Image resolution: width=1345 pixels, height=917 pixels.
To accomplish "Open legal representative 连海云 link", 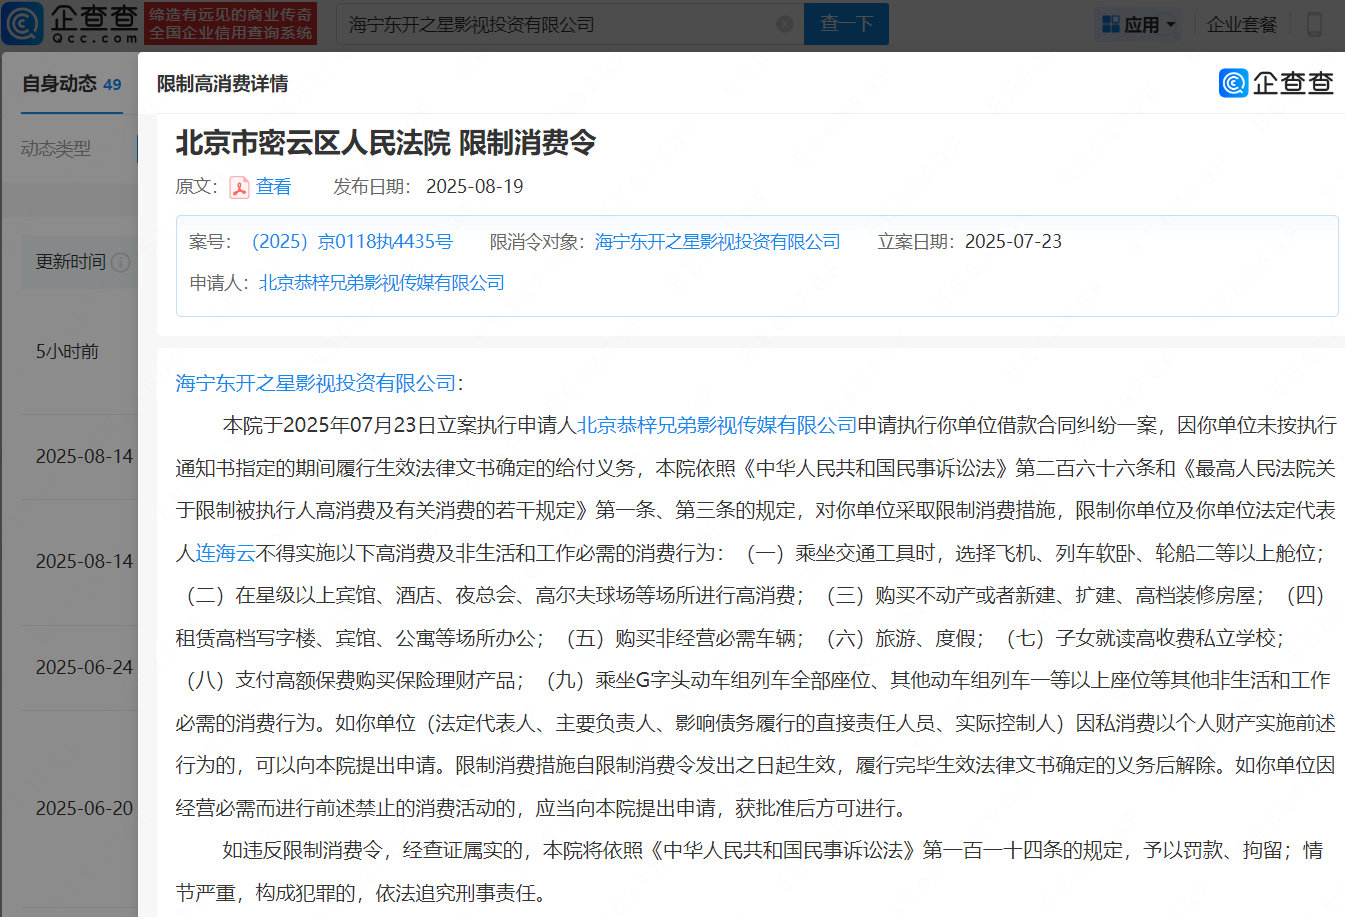I will (x=225, y=553).
